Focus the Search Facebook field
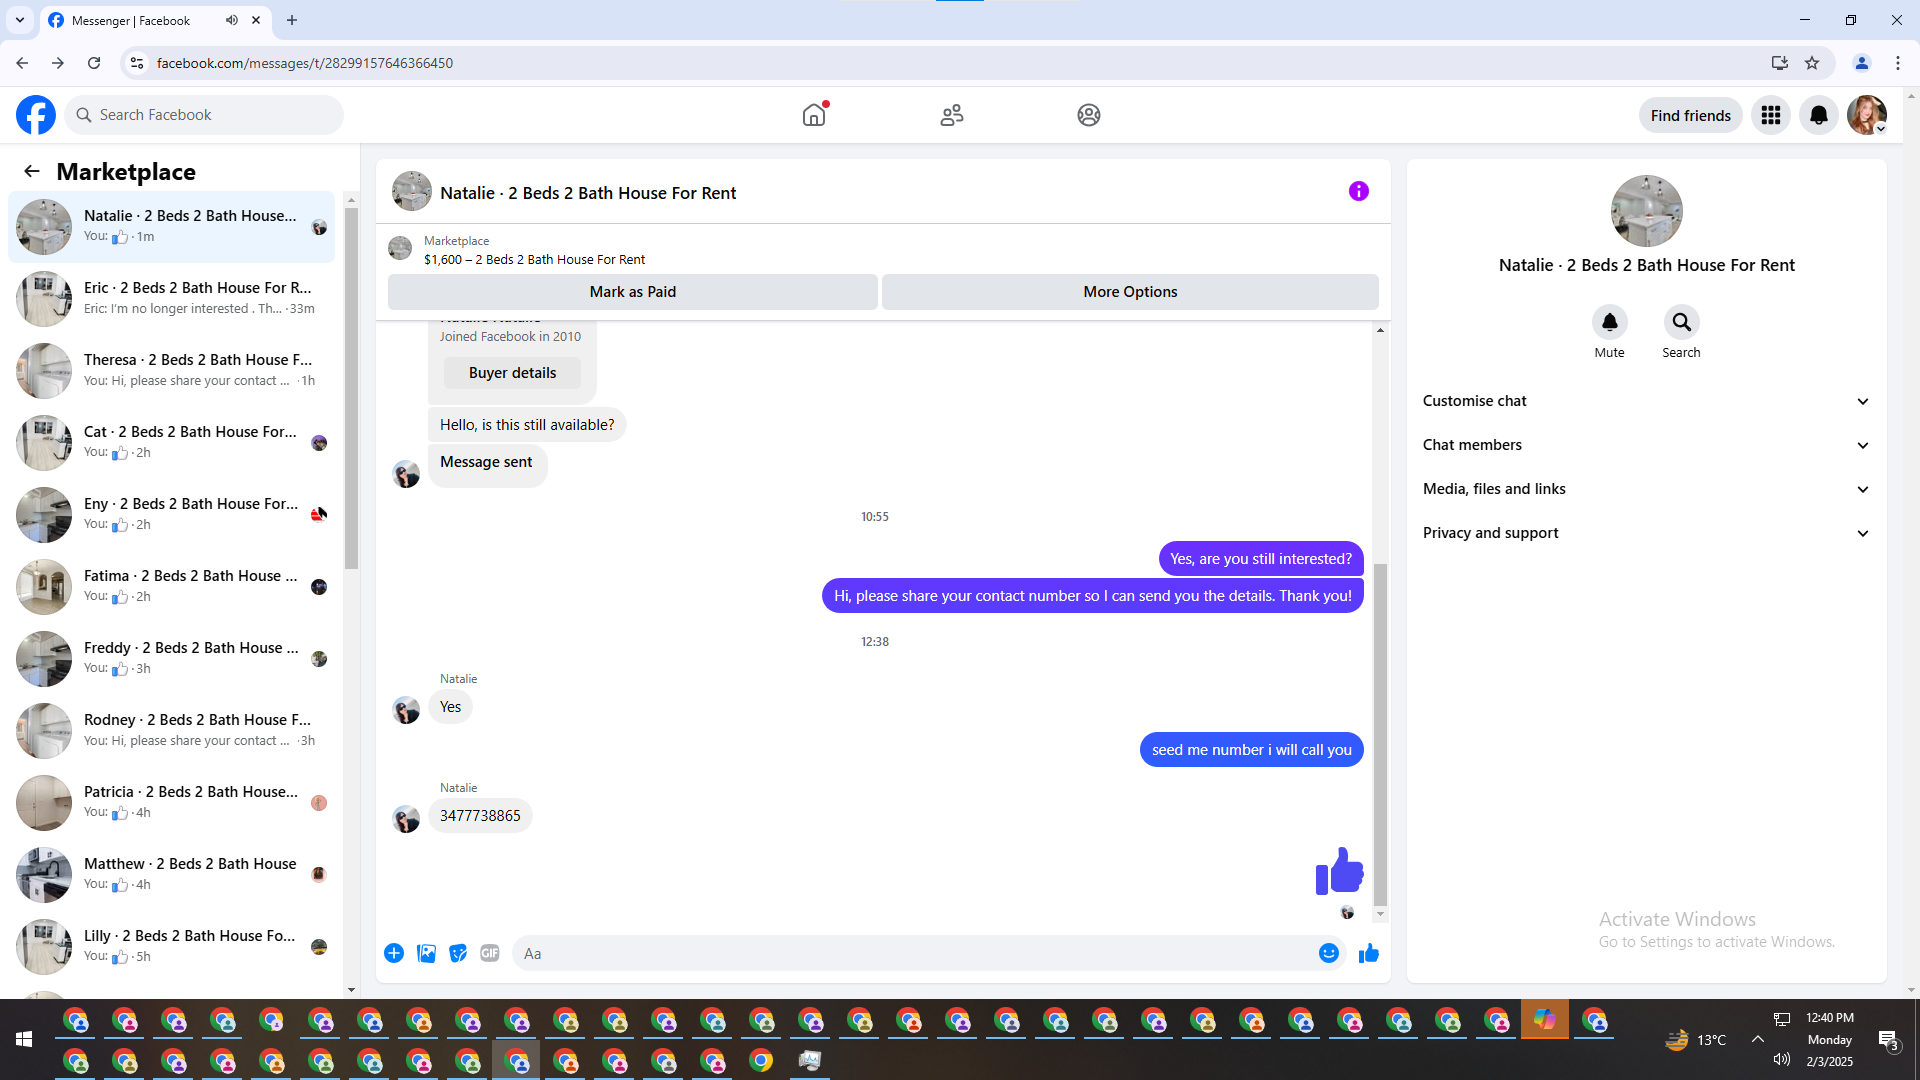The height and width of the screenshot is (1080, 1920). click(x=204, y=115)
